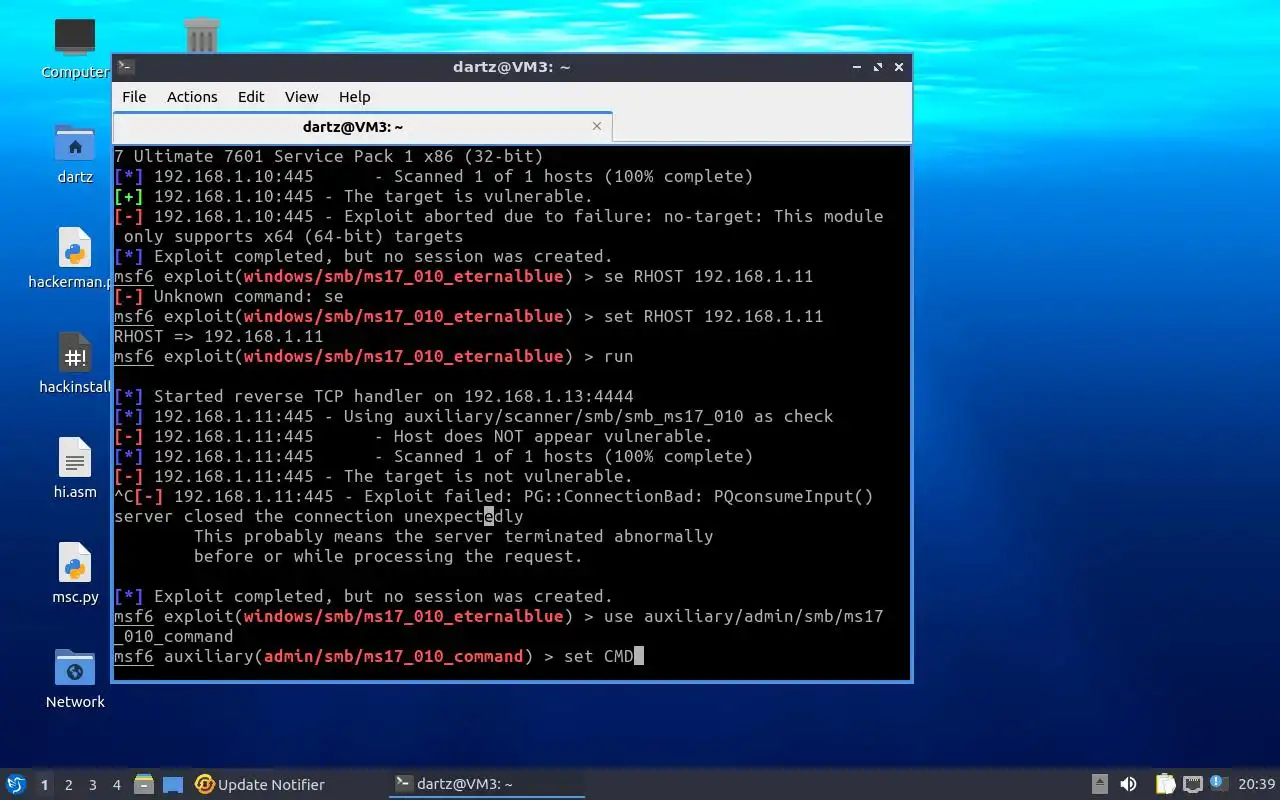Click the terminal window title 'dartz@VM3: ~'

click(511, 67)
